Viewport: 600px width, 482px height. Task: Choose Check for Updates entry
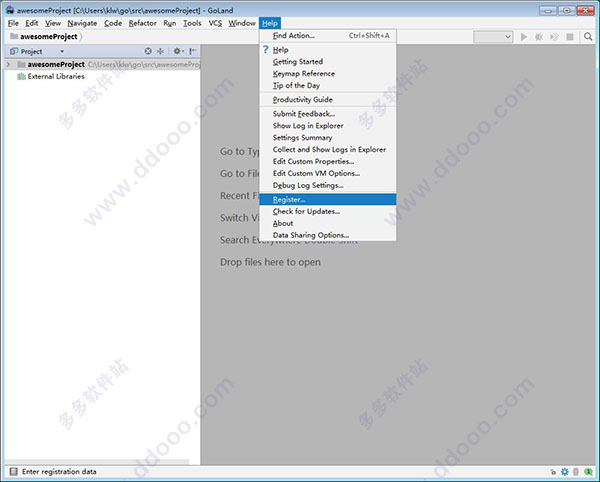pyautogui.click(x=328, y=211)
